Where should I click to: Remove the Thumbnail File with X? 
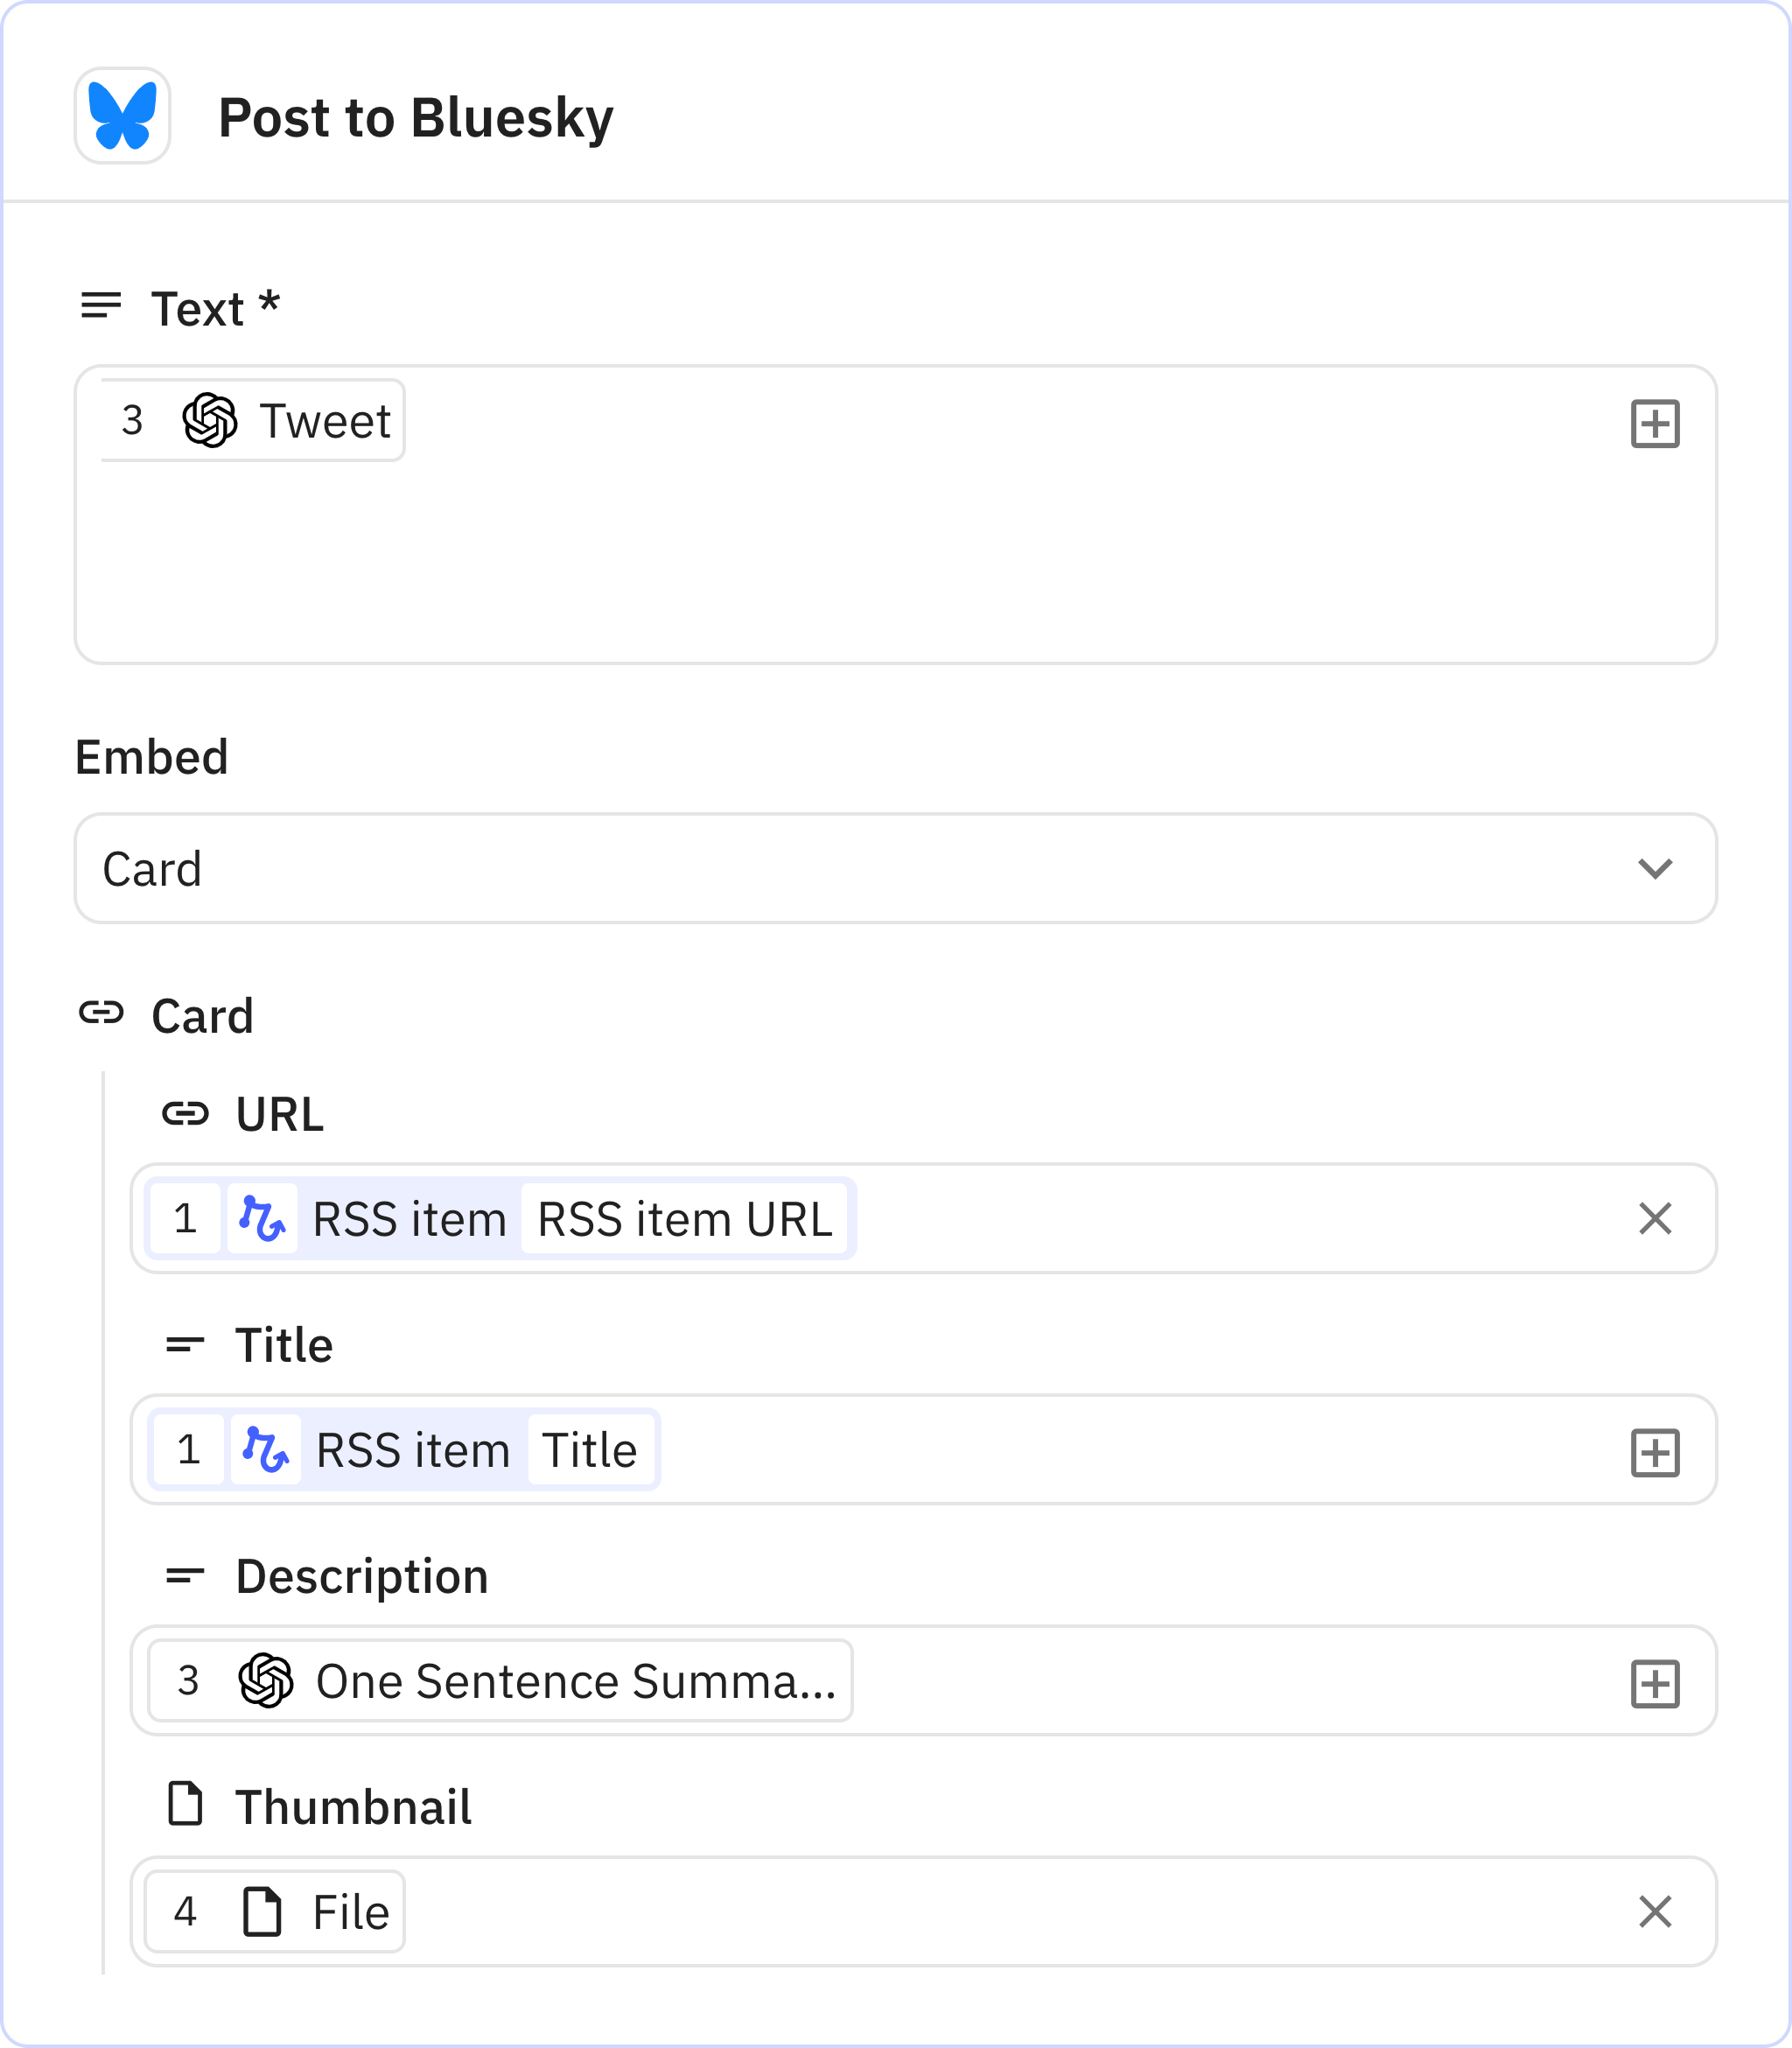[1654, 1911]
